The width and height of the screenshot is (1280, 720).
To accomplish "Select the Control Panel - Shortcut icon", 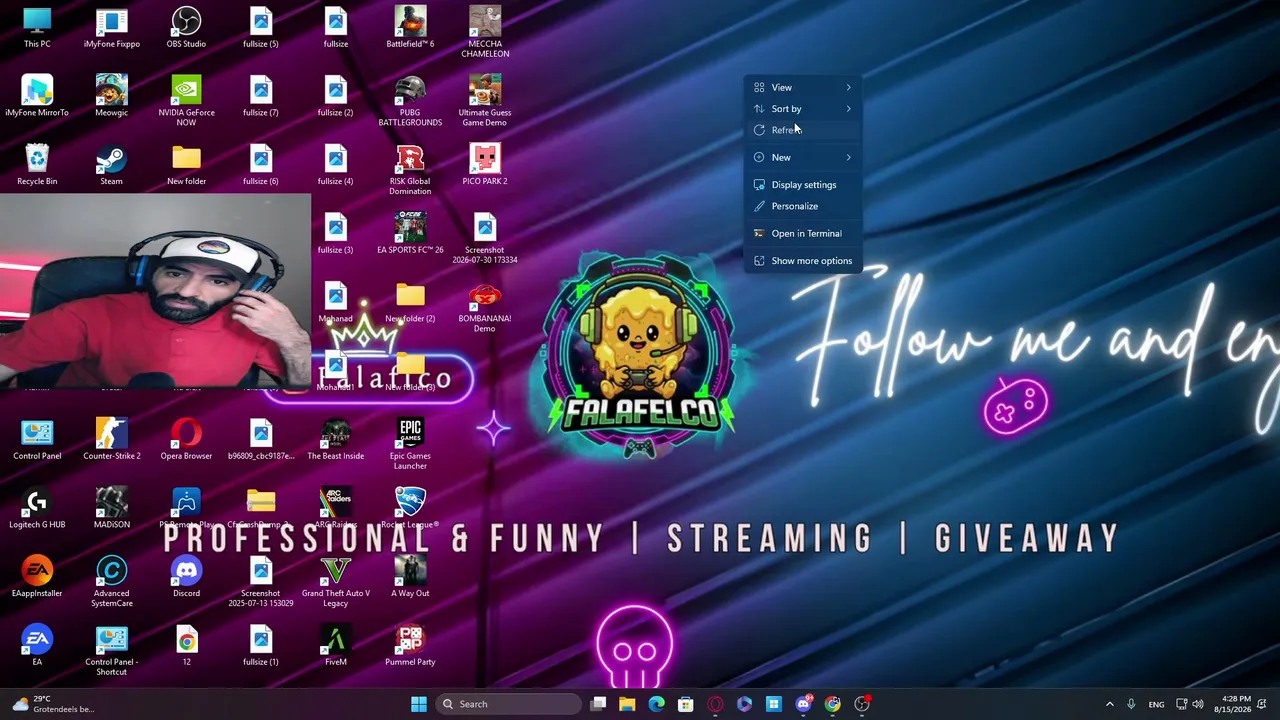I will (x=112, y=650).
